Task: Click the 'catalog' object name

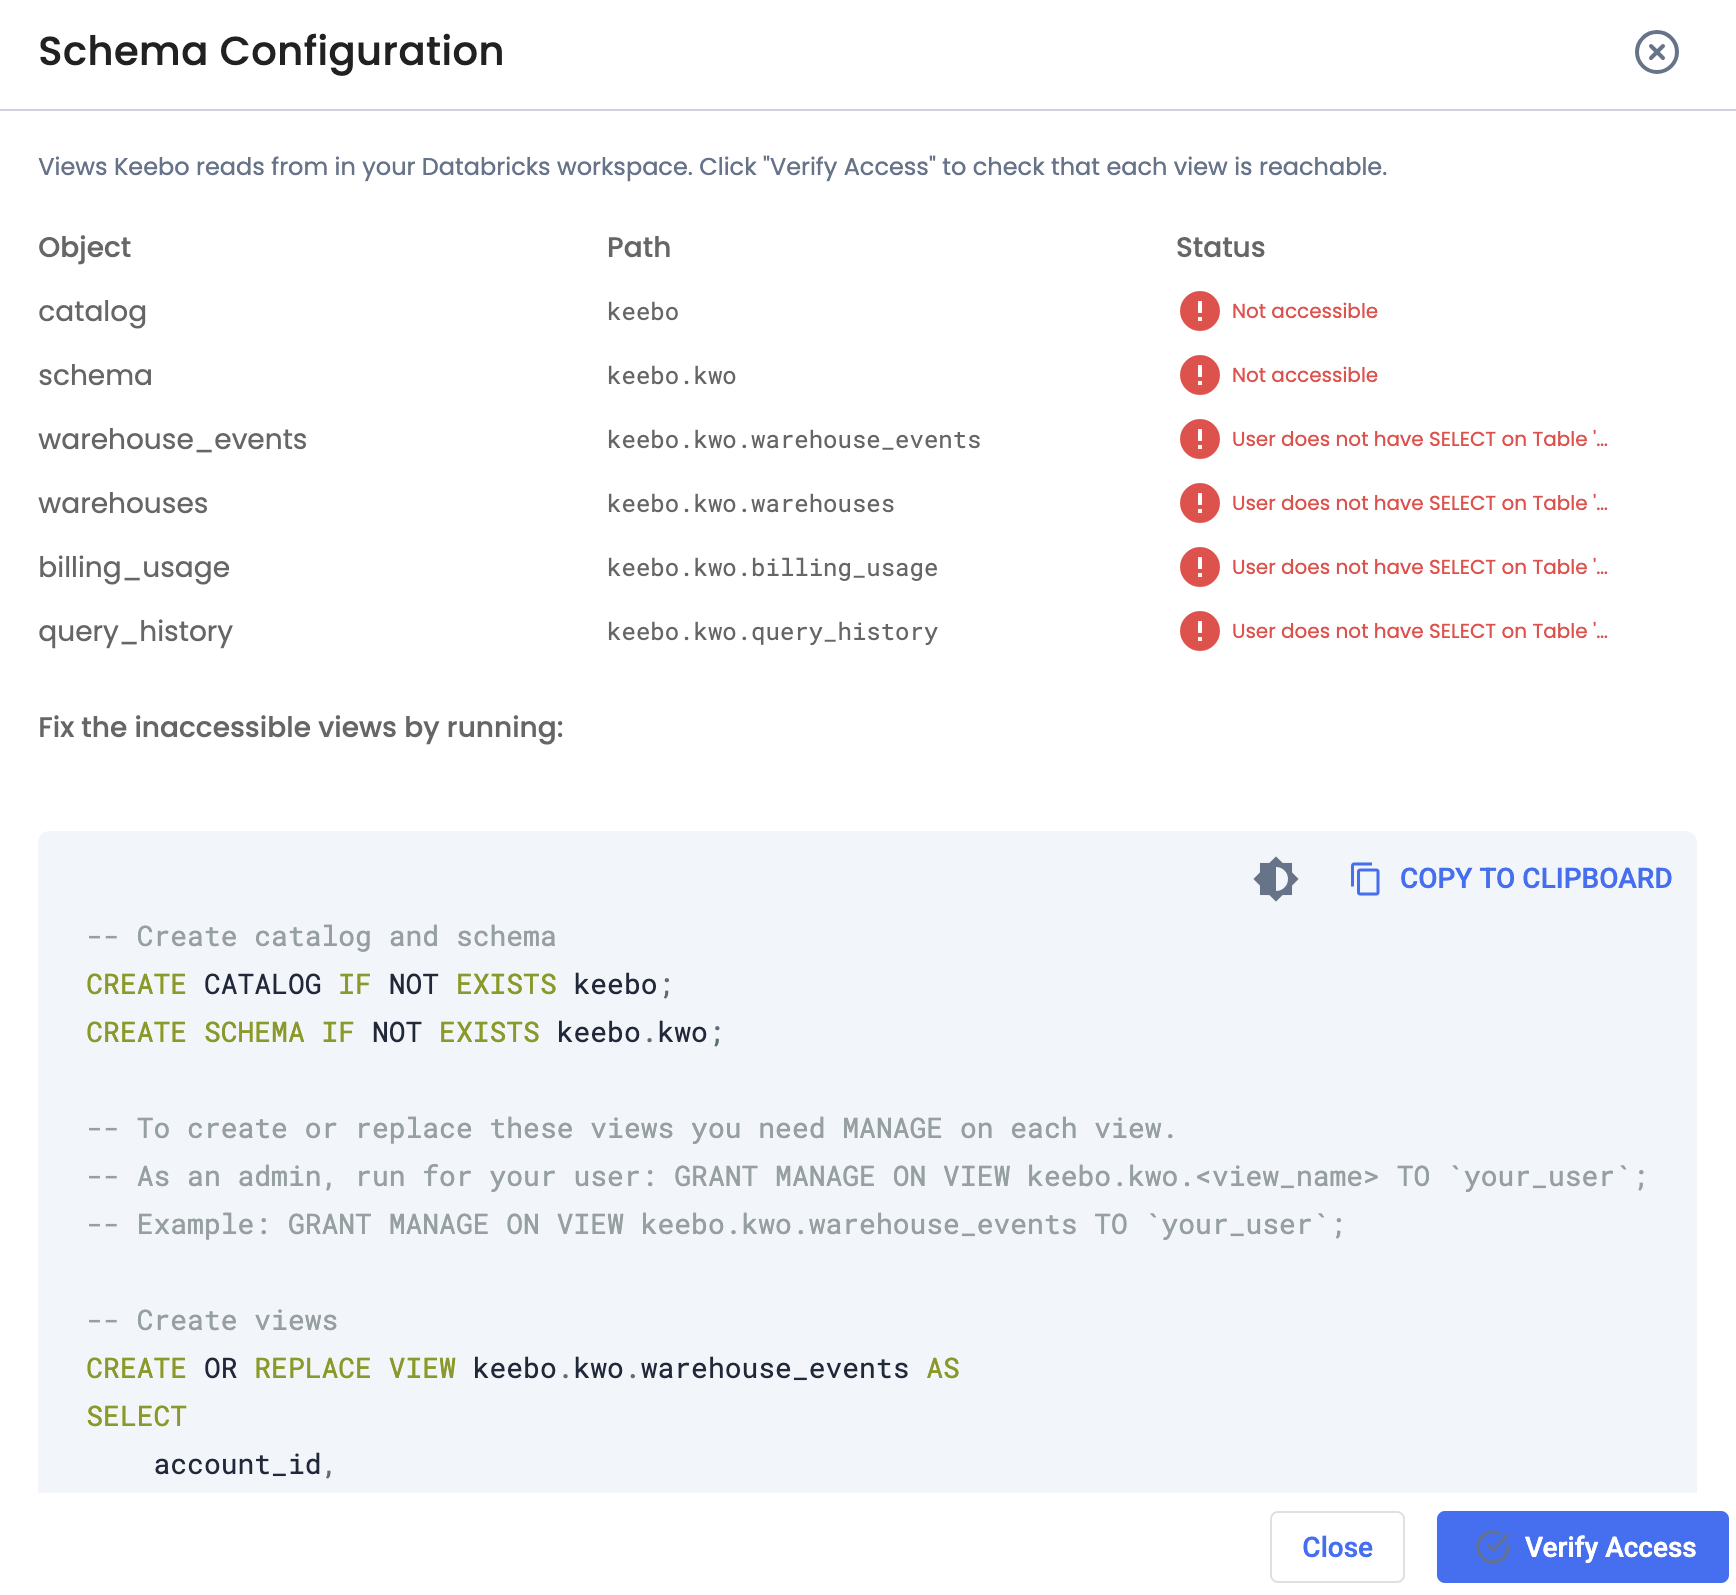Action: (x=92, y=312)
